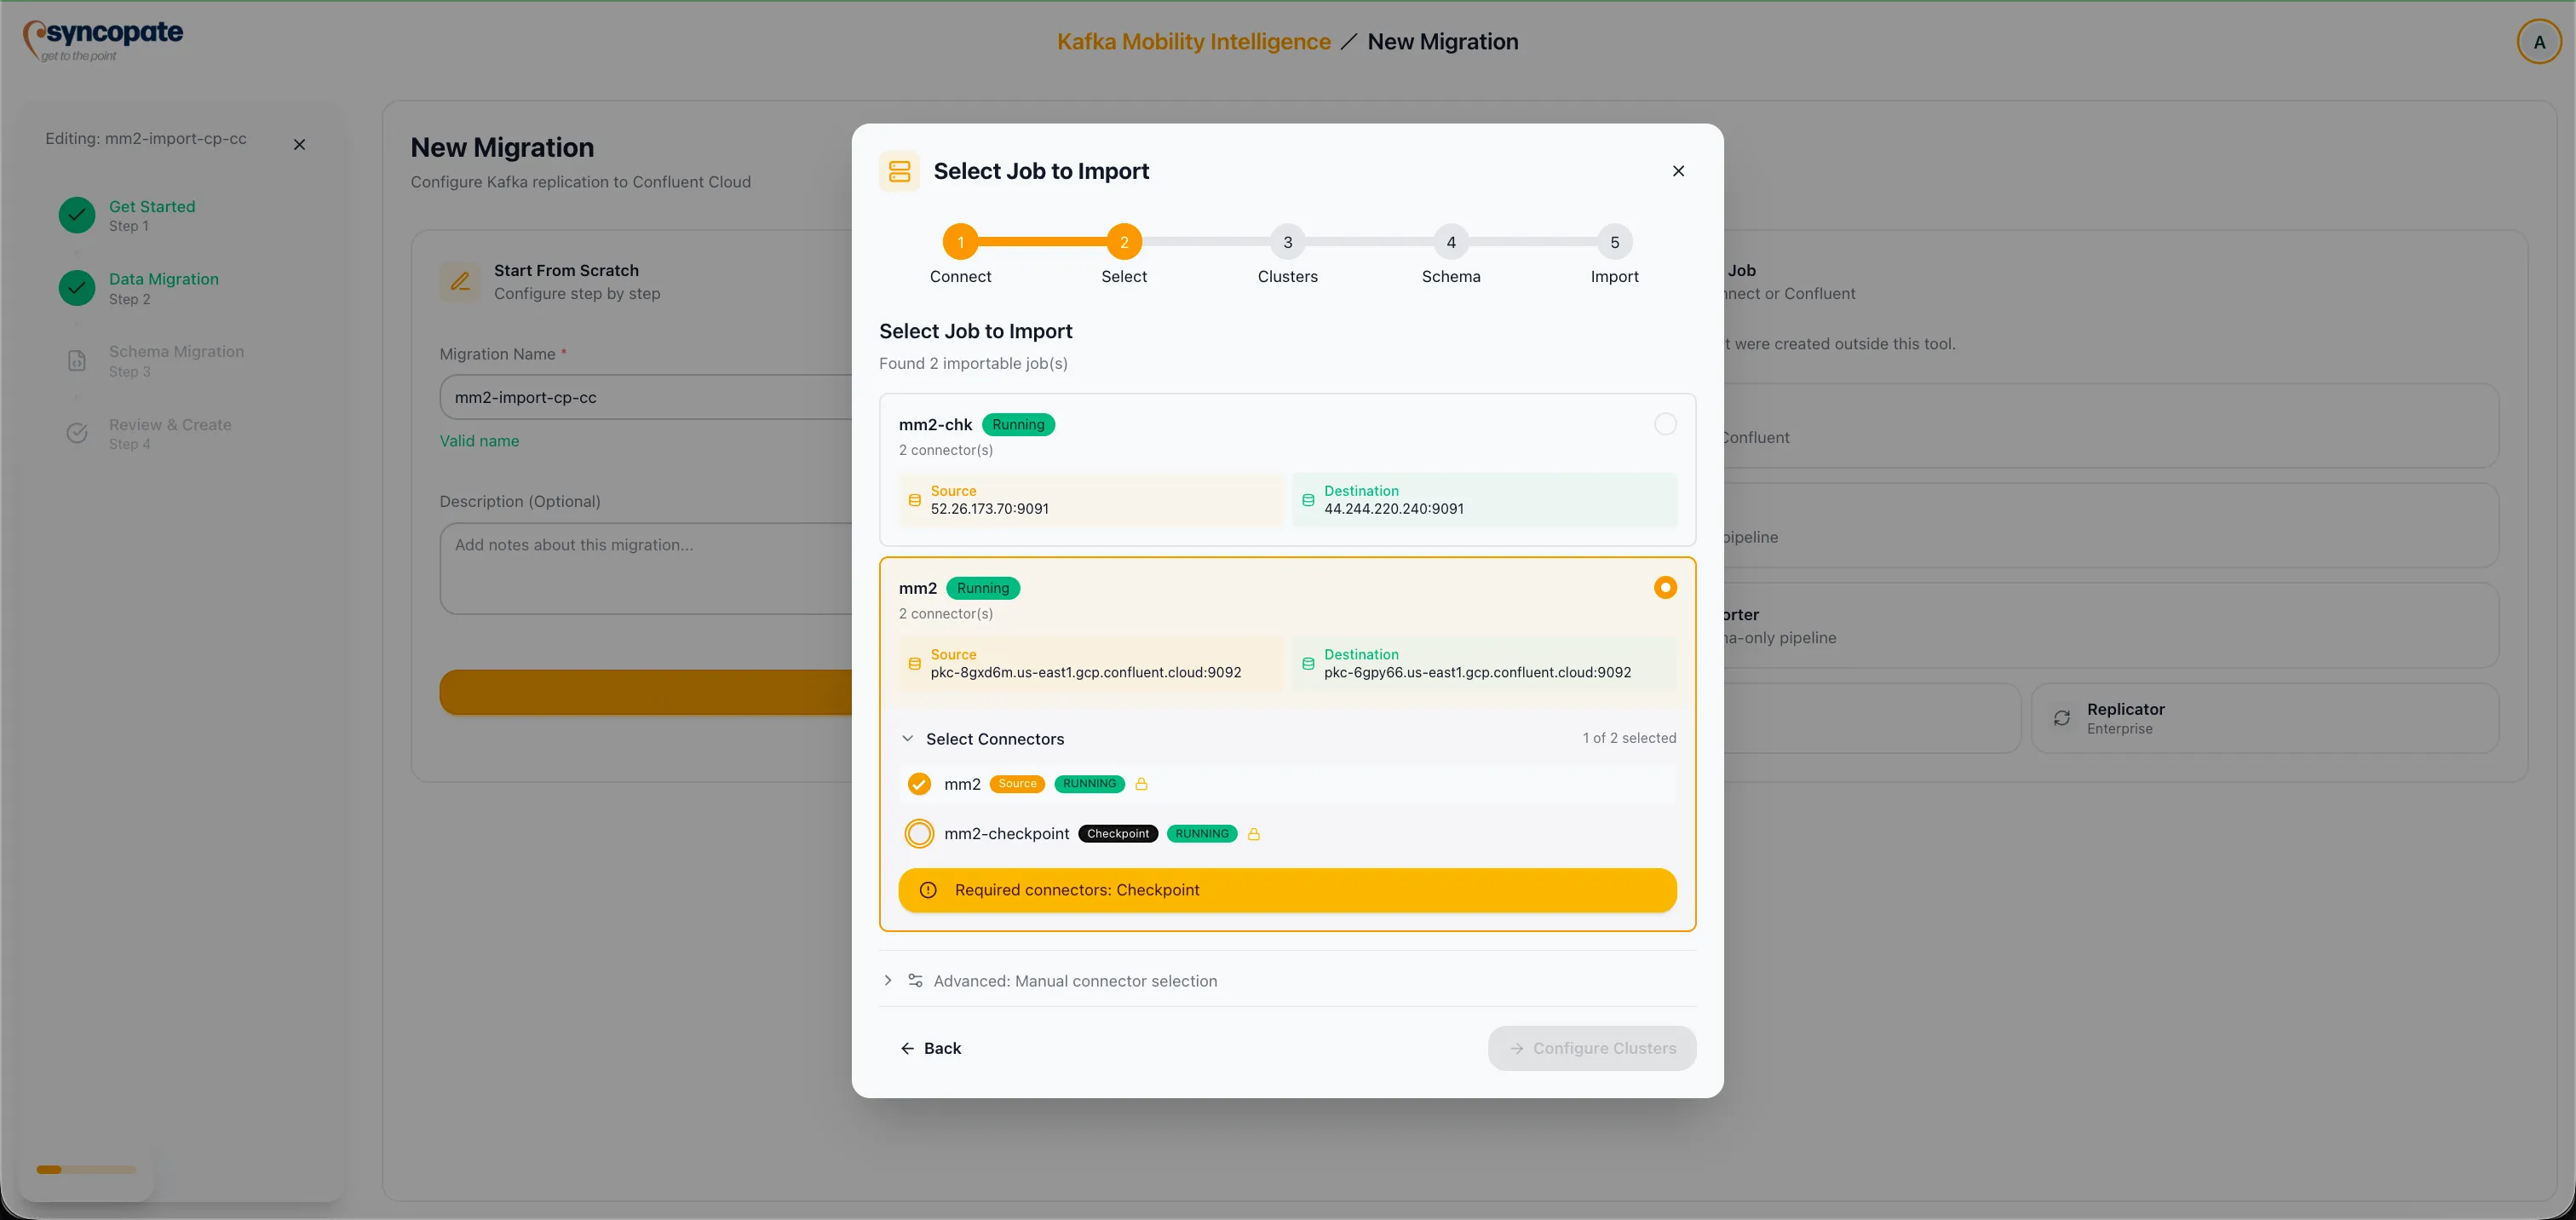Go to the Clusters step in the wizard
This screenshot has height=1220, width=2576.
point(1287,241)
